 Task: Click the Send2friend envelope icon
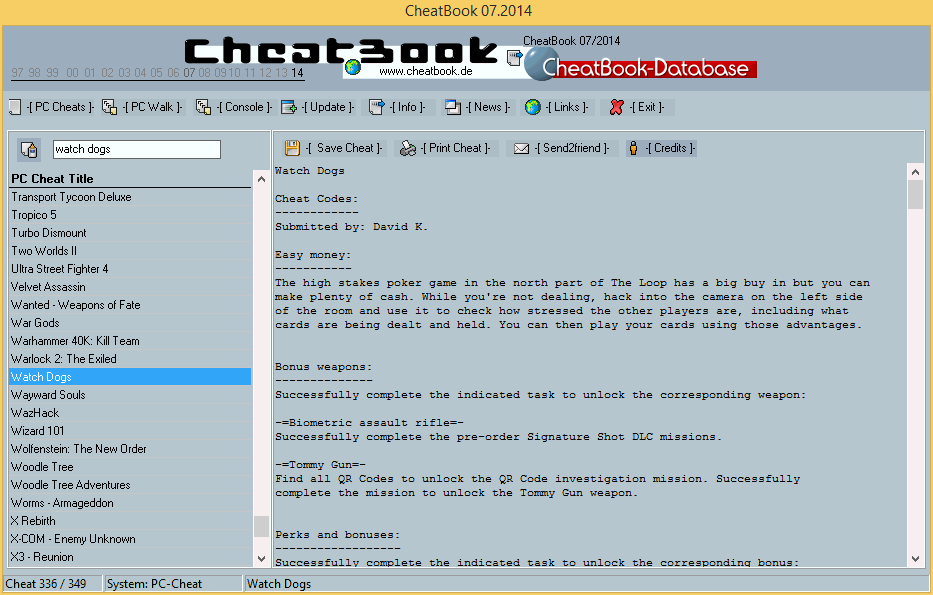click(x=521, y=148)
